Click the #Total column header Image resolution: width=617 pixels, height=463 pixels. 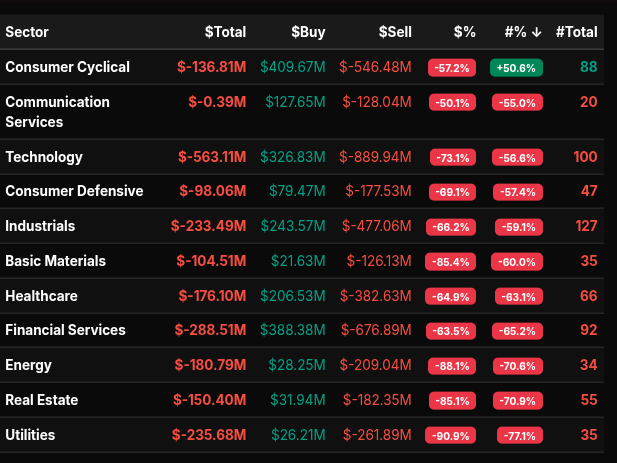[579, 32]
